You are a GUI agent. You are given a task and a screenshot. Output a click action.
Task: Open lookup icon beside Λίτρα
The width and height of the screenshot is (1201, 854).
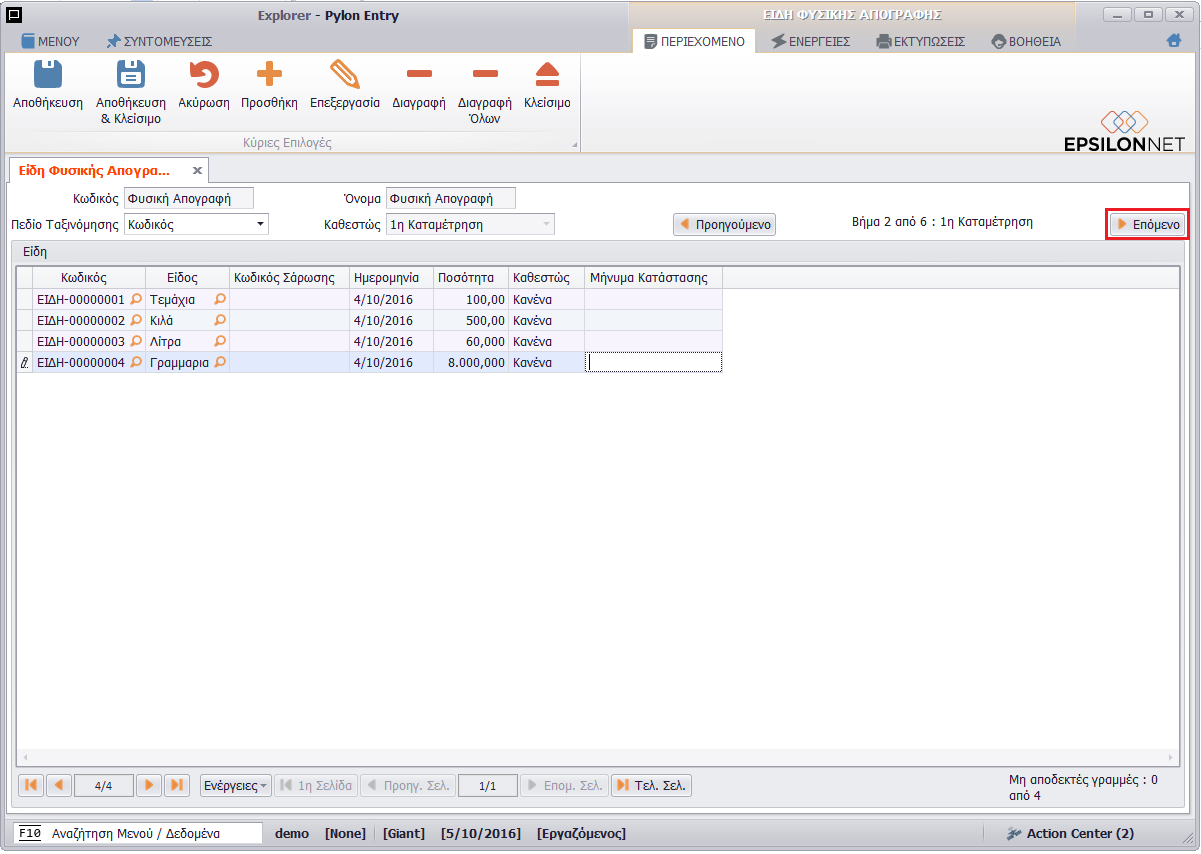coord(220,341)
